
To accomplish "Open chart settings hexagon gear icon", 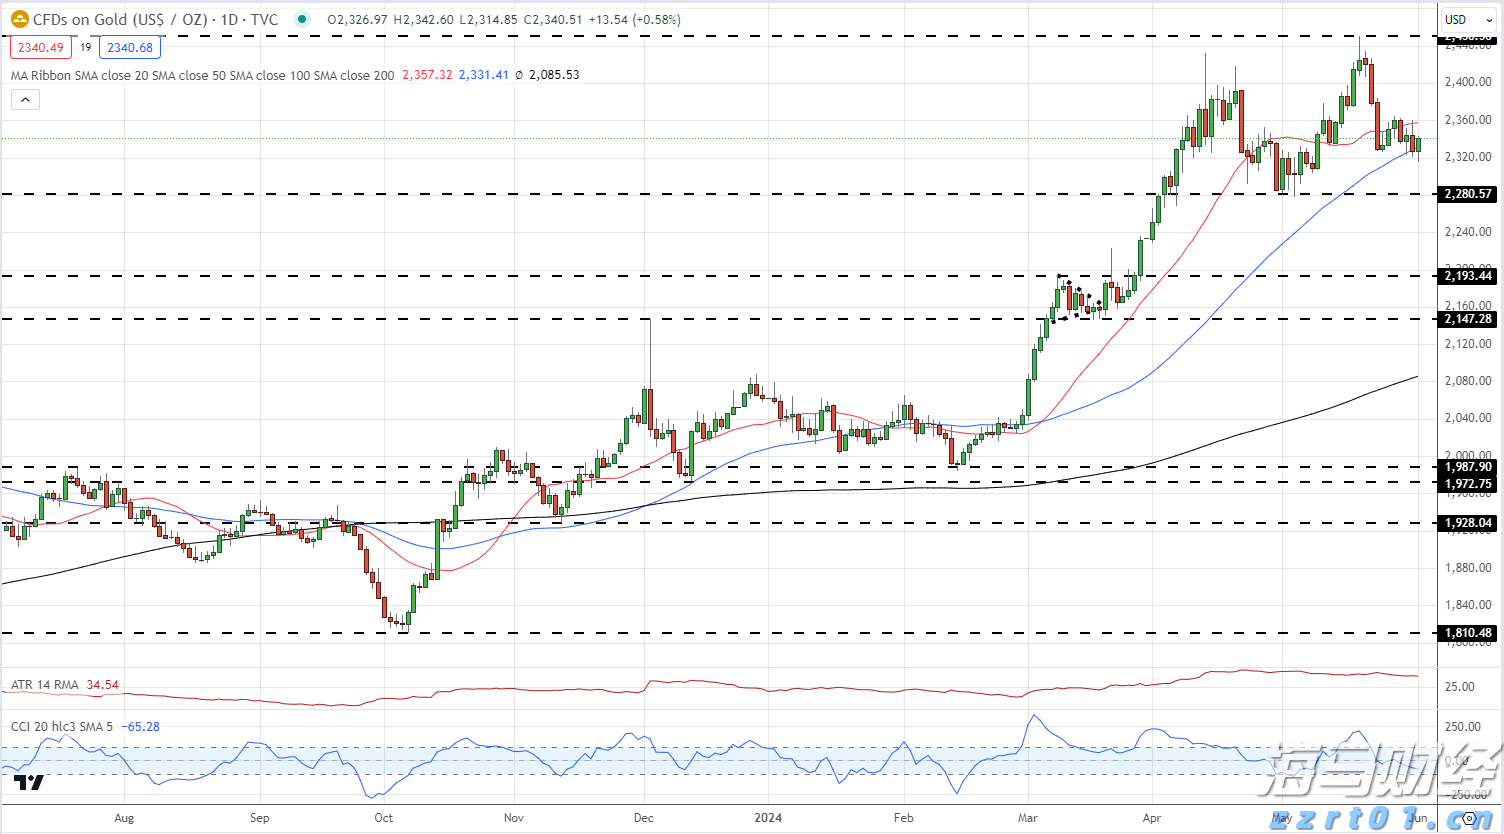I will tap(1470, 818).
